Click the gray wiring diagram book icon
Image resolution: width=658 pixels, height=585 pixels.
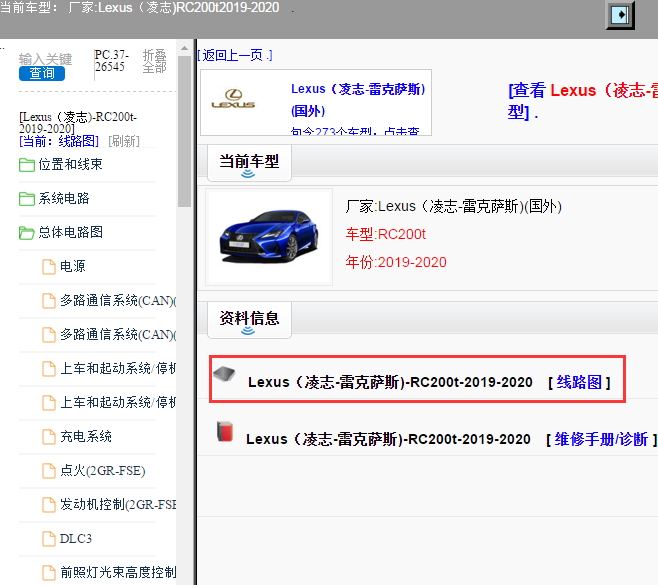tap(225, 373)
